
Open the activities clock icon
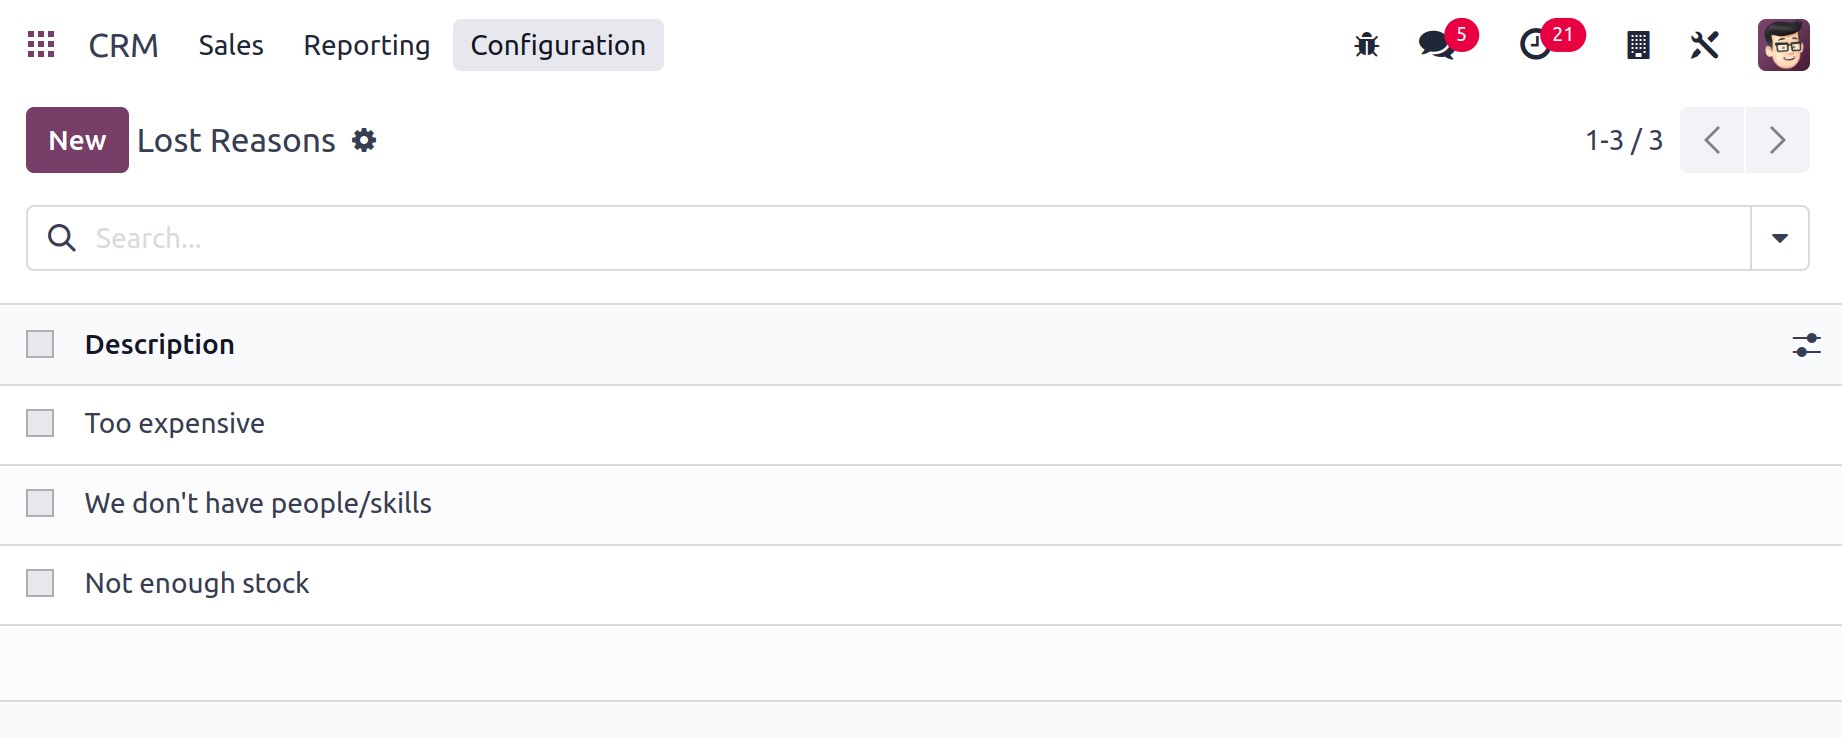click(x=1535, y=45)
